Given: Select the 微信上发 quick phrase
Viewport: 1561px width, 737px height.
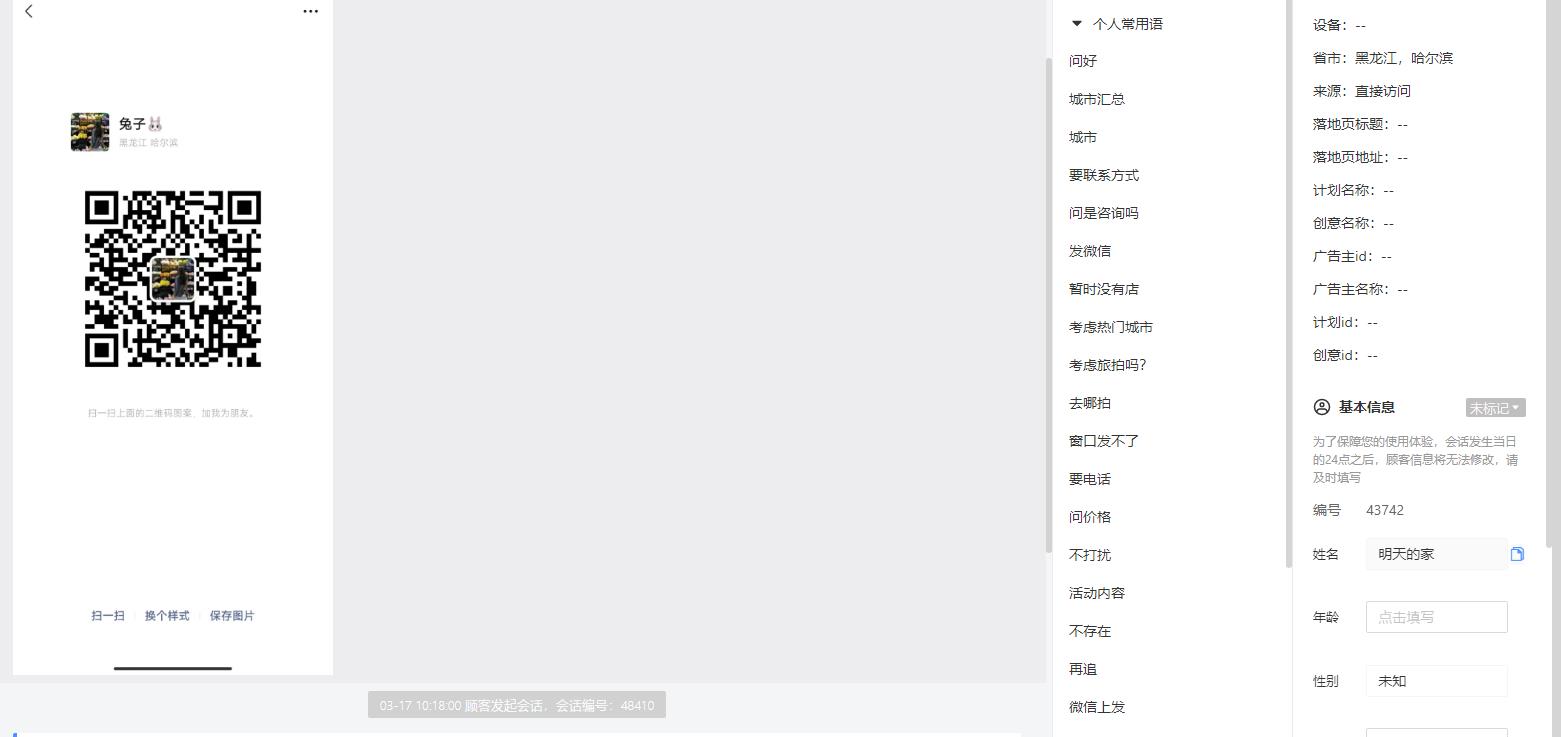Looking at the screenshot, I should [x=1097, y=707].
